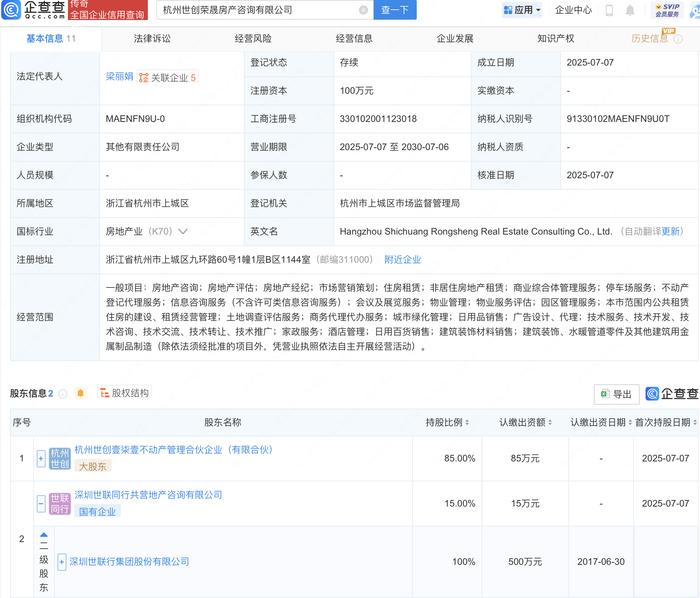Open 企业中心 link
Viewport: 700px width, 598px height.
click(x=573, y=10)
